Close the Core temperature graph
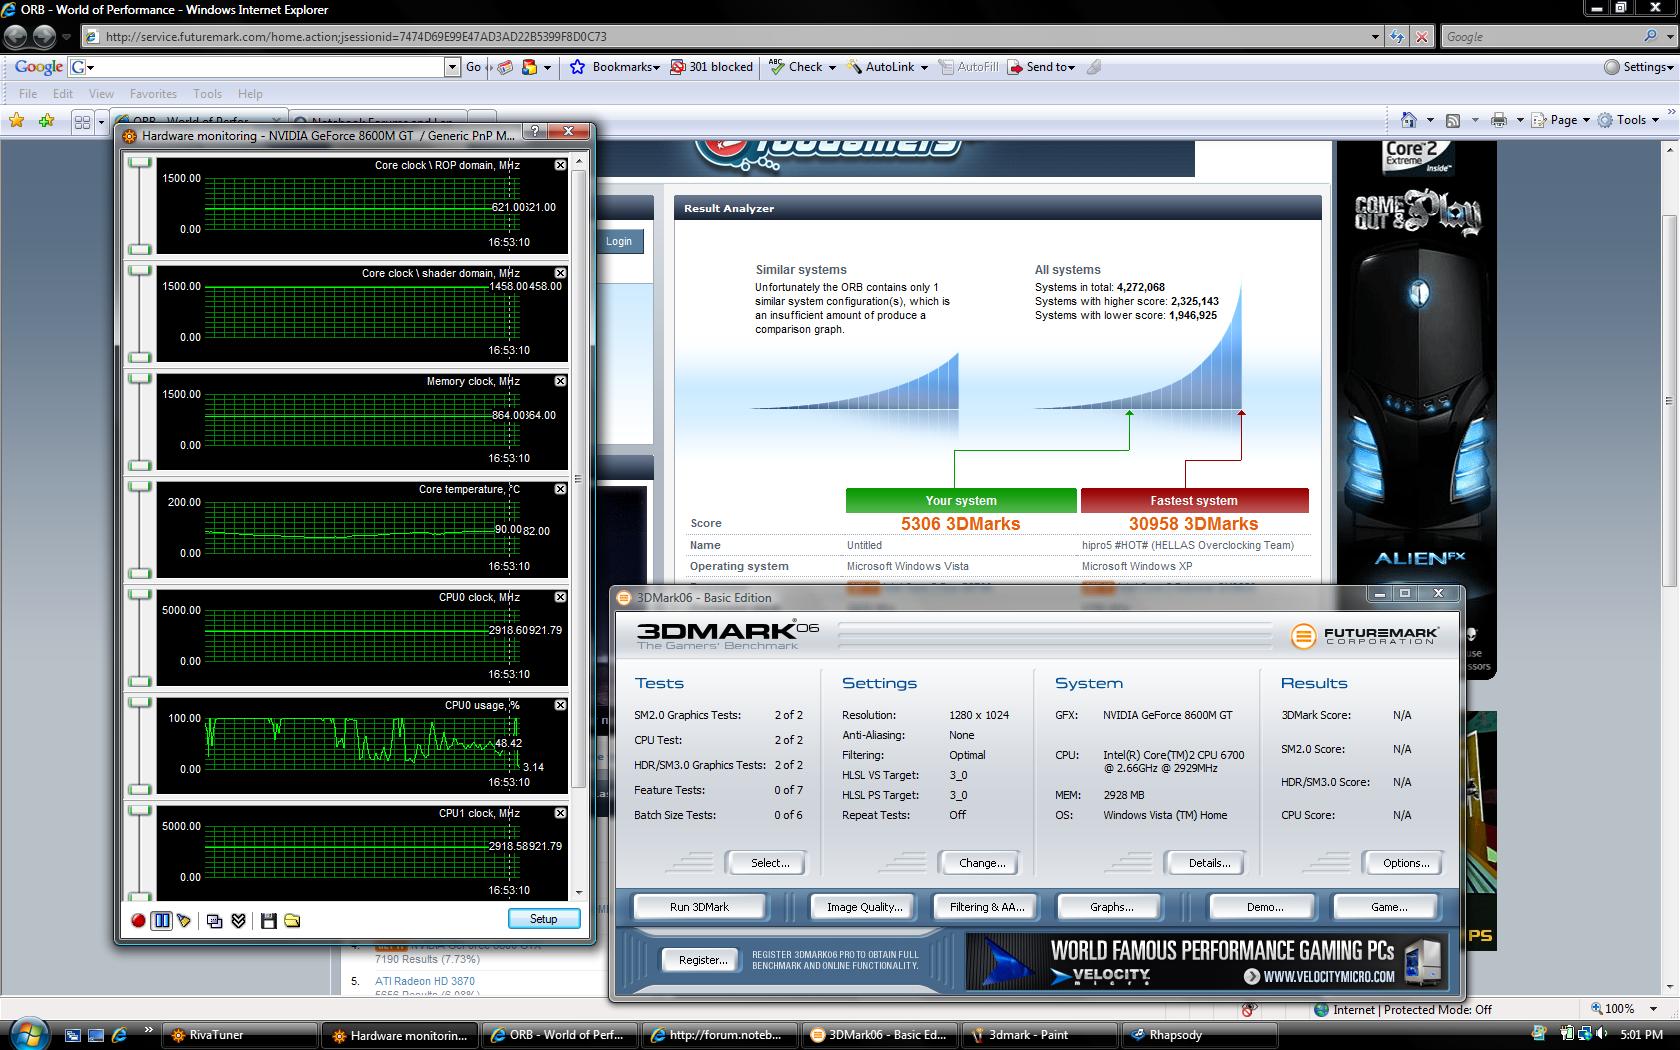The width and height of the screenshot is (1680, 1050). [560, 489]
